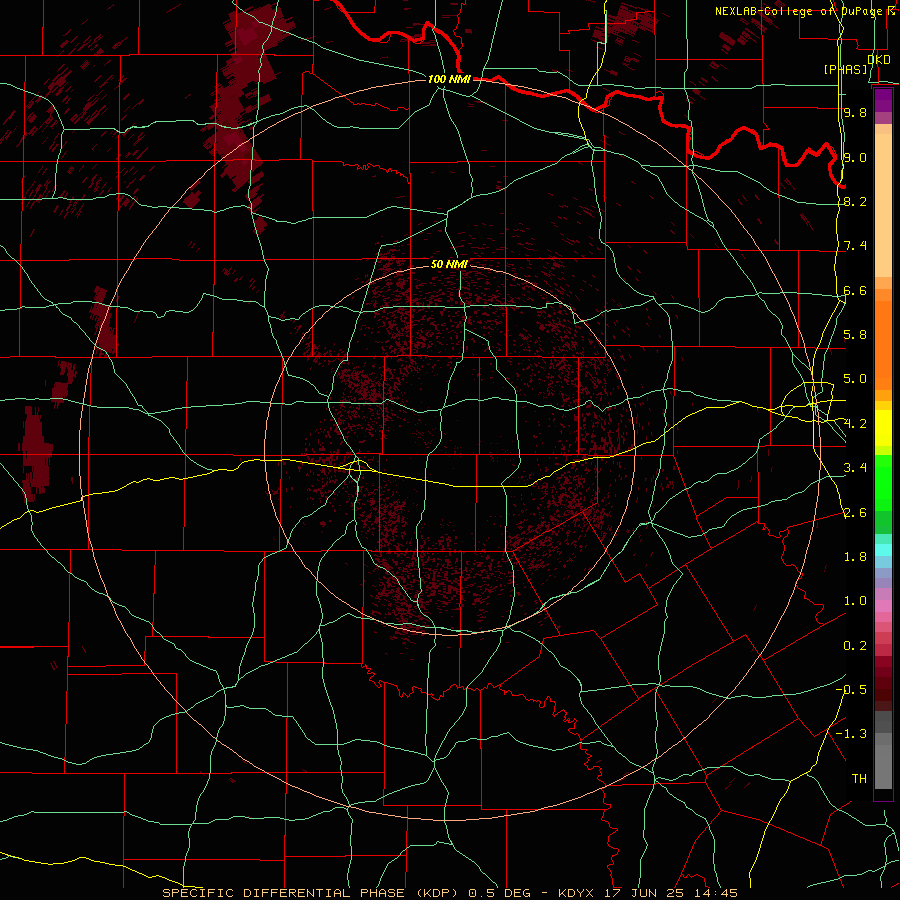Viewport: 900px width, 900px height.
Task: Click the "100 NMI" range ring label
Action: click(x=449, y=79)
